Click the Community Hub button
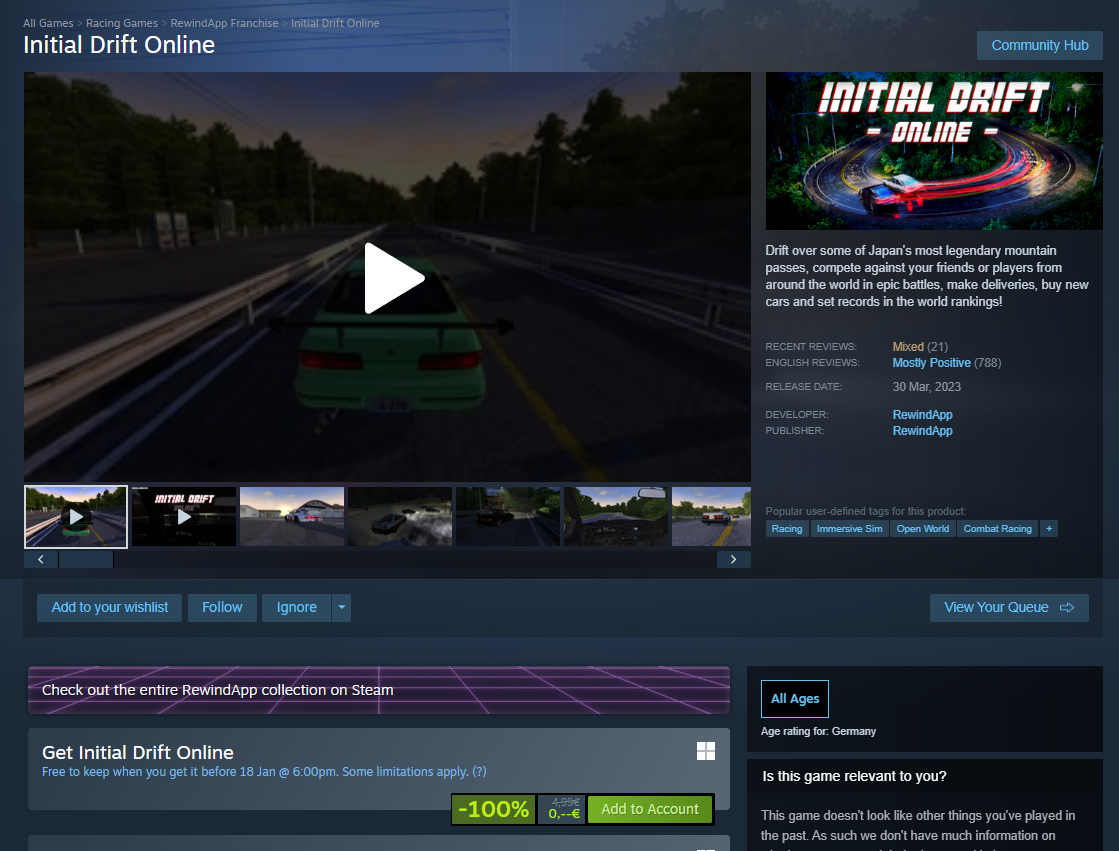 (1039, 45)
